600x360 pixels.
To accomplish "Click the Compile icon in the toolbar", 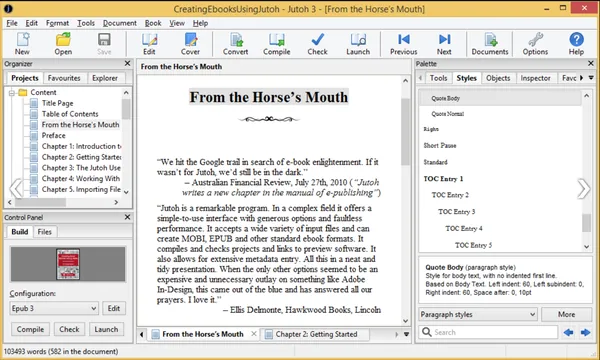I will 276,44.
